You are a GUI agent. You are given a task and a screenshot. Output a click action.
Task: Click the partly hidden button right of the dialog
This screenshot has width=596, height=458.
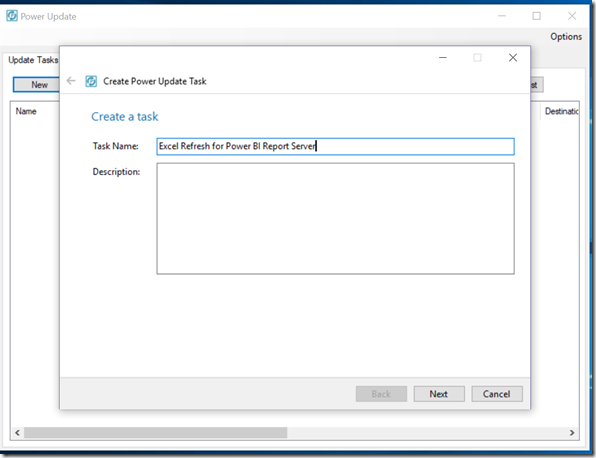[x=537, y=85]
